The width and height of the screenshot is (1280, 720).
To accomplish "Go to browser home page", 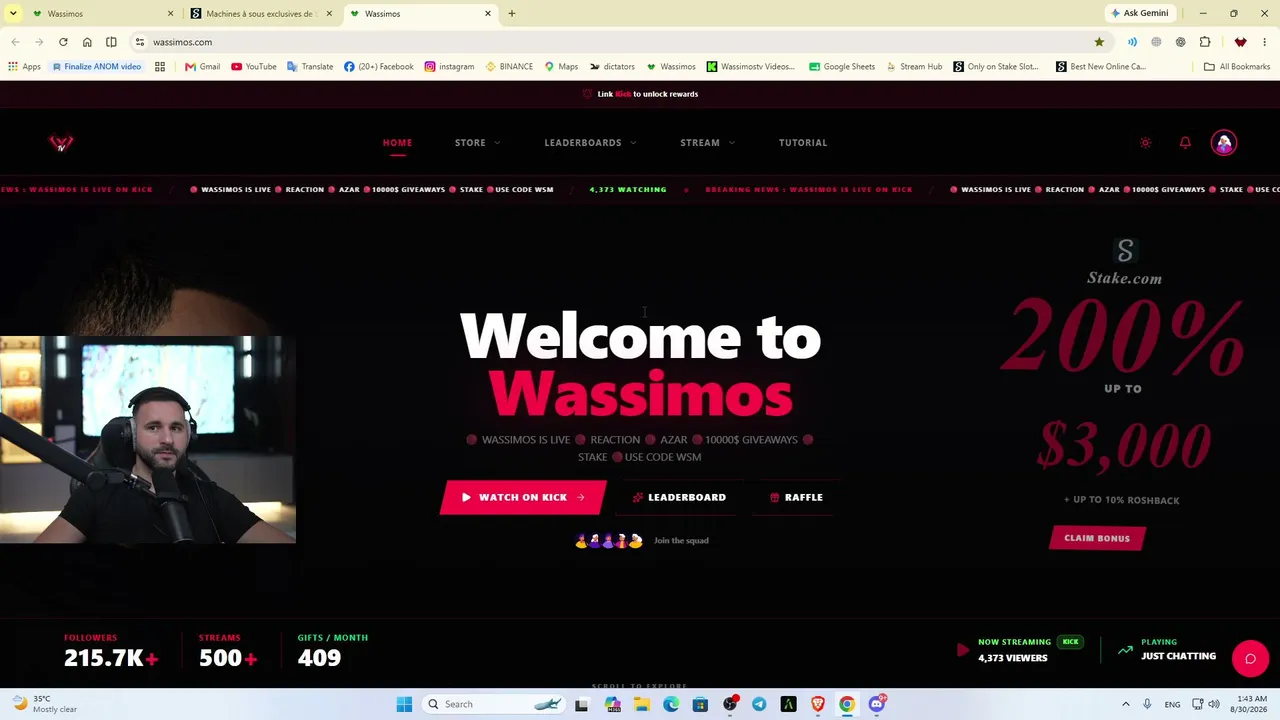I will [x=87, y=42].
